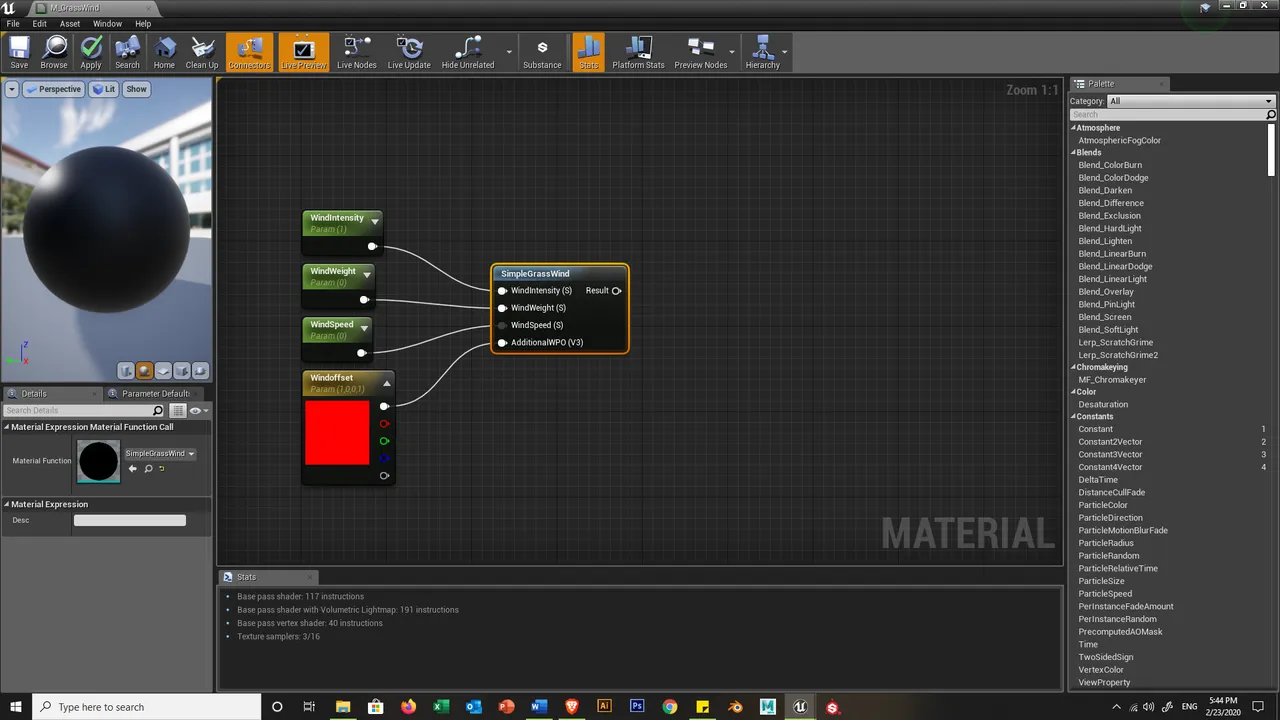The width and height of the screenshot is (1280, 720).
Task: Click the Lit view mode button
Action: coord(104,89)
